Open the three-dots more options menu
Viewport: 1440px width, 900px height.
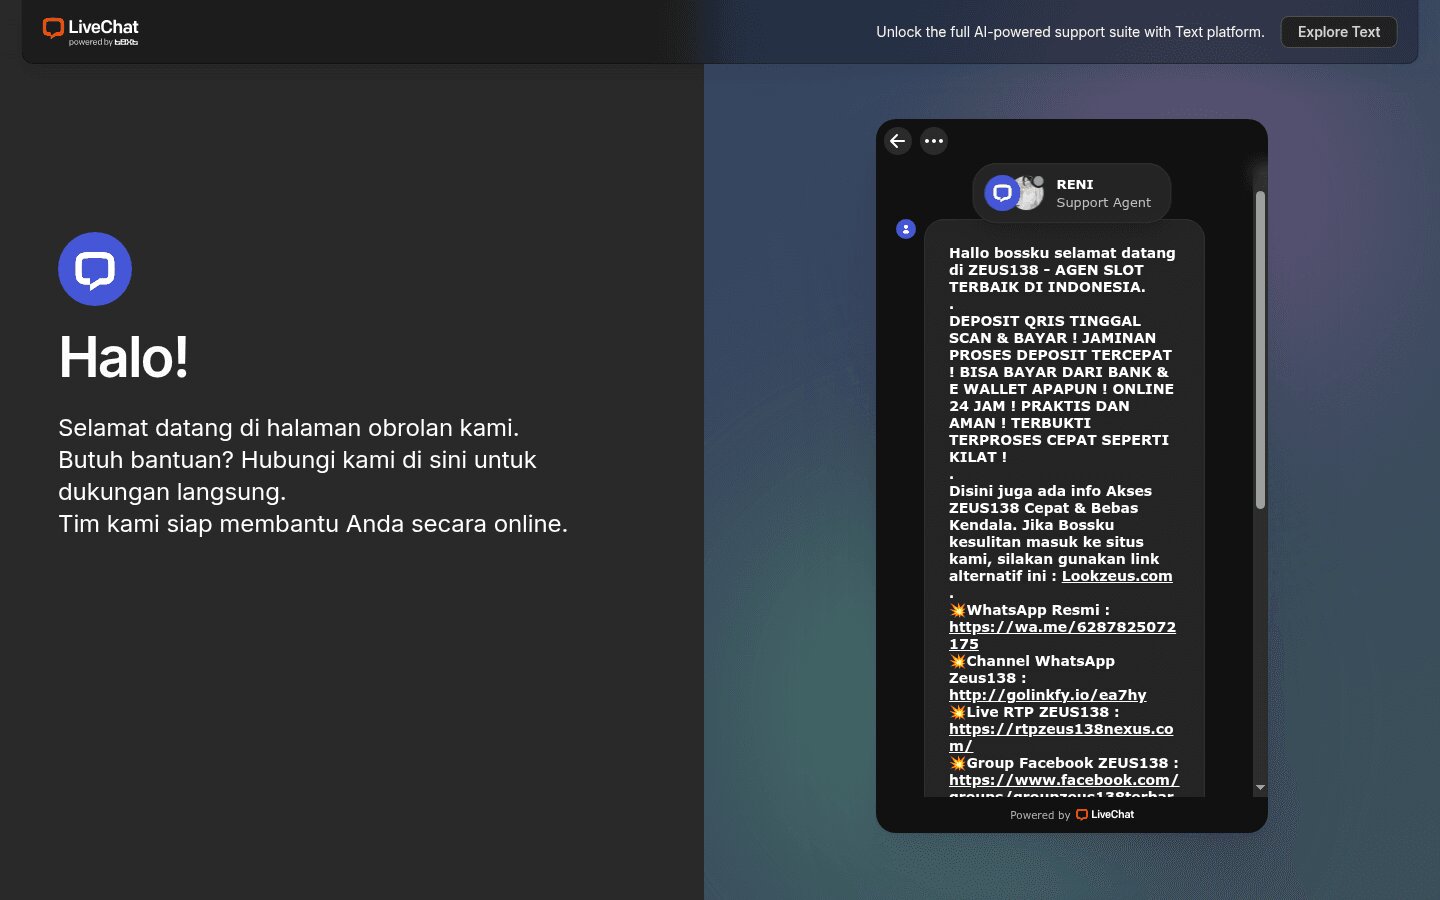(x=934, y=141)
